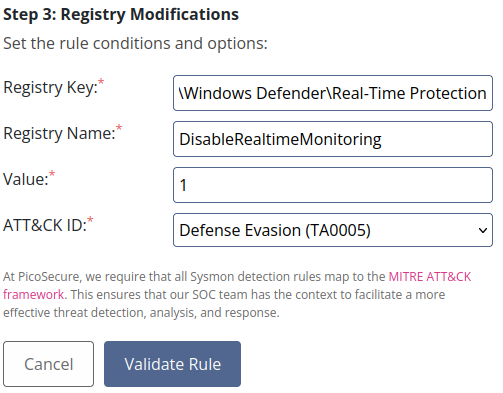Viewport: 503px width, 393px height.
Task: Click the Validate Rule button
Action: coord(172,364)
